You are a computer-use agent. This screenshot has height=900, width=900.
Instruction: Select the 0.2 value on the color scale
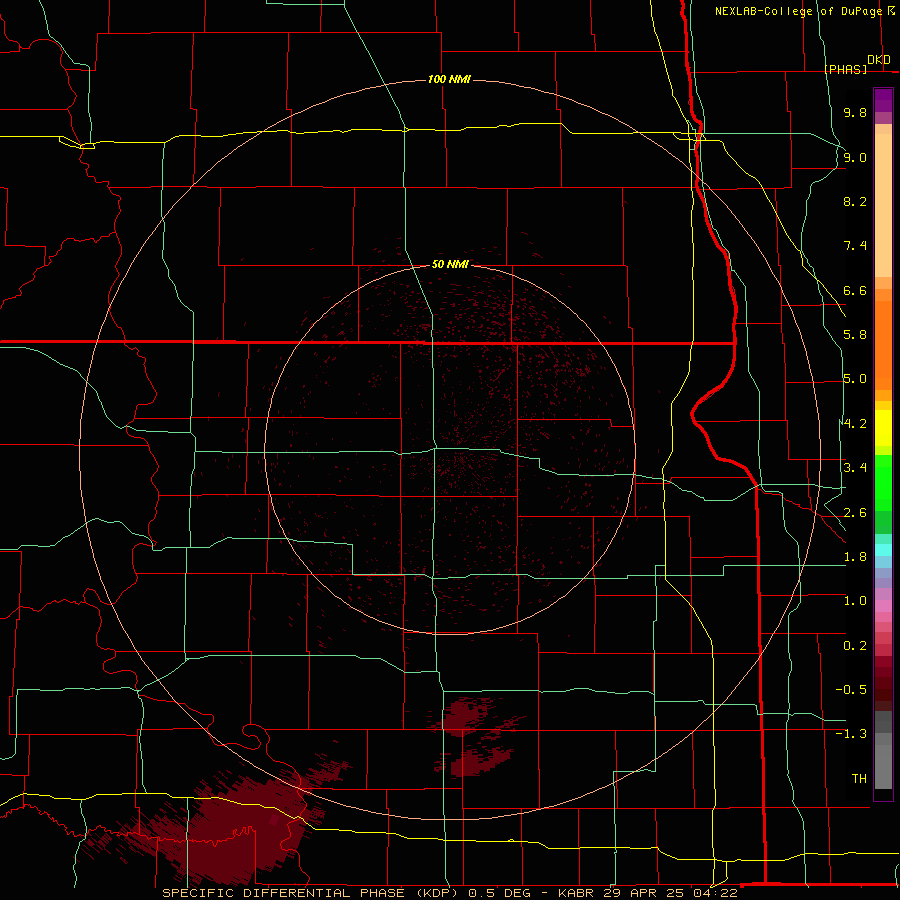[x=855, y=646]
